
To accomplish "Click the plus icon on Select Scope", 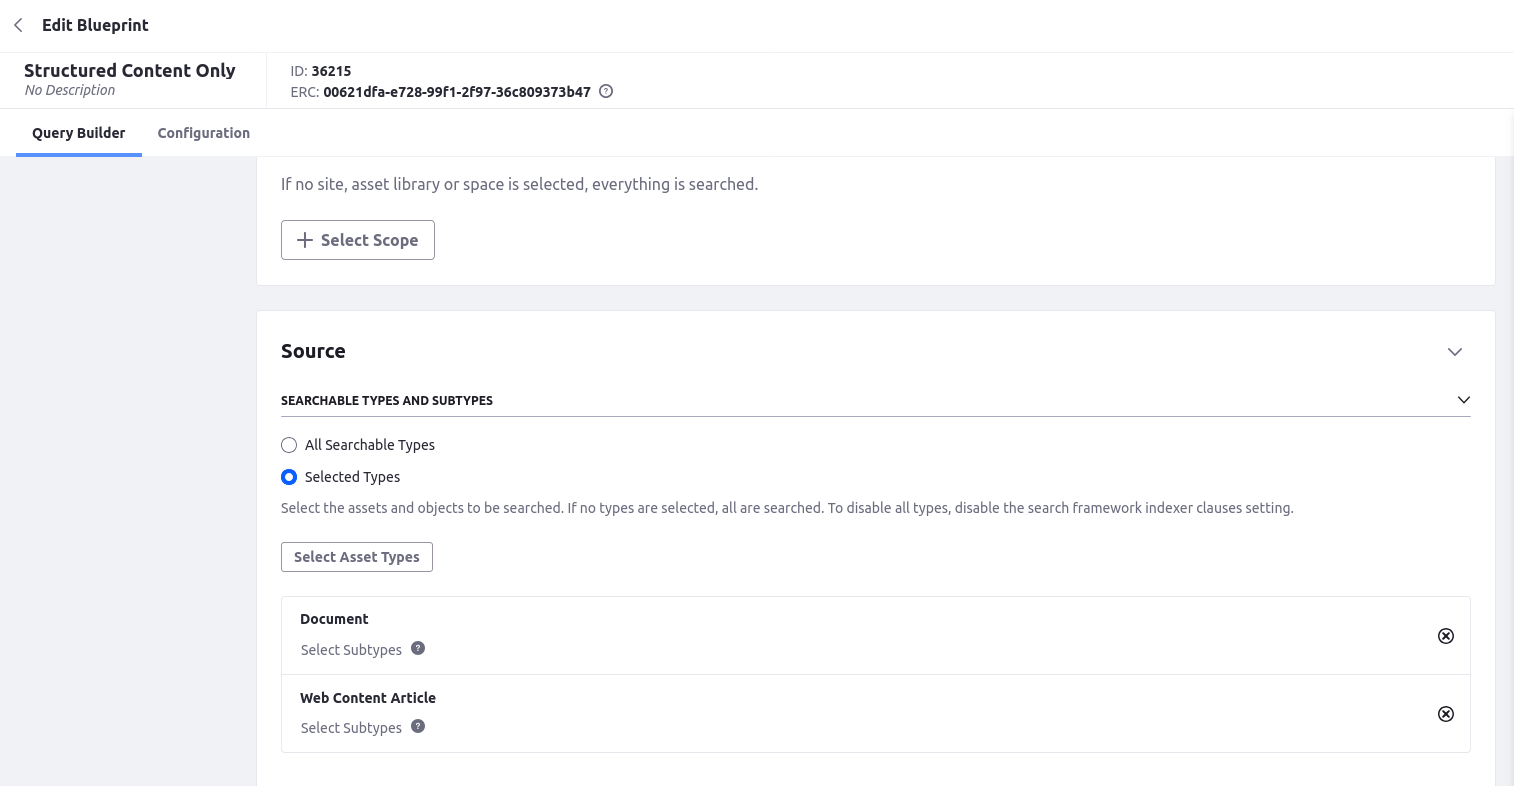I will [305, 240].
